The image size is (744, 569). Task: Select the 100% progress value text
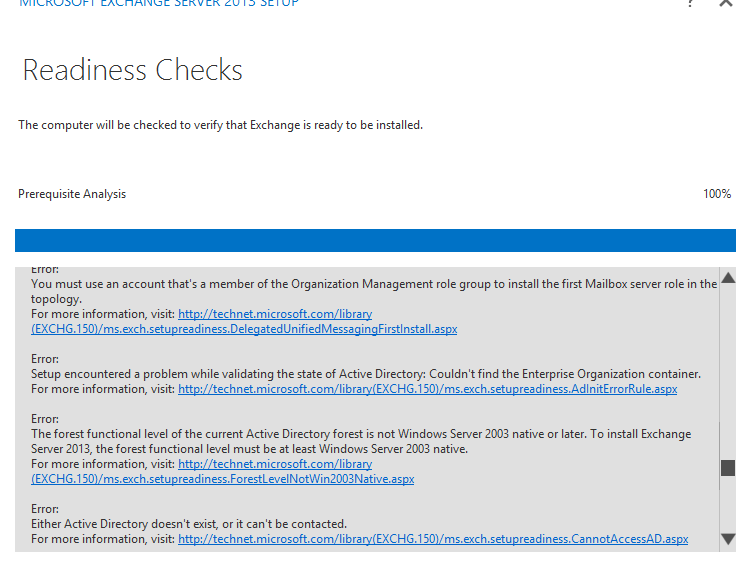click(x=717, y=194)
